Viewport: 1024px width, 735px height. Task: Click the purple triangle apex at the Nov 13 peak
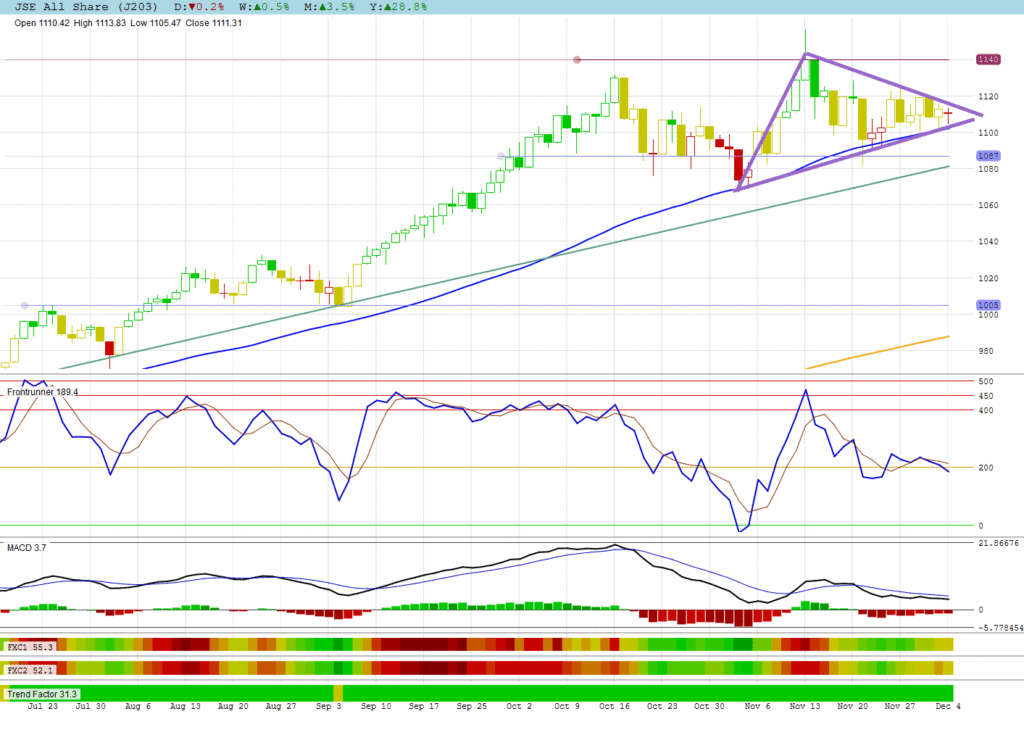coord(806,54)
